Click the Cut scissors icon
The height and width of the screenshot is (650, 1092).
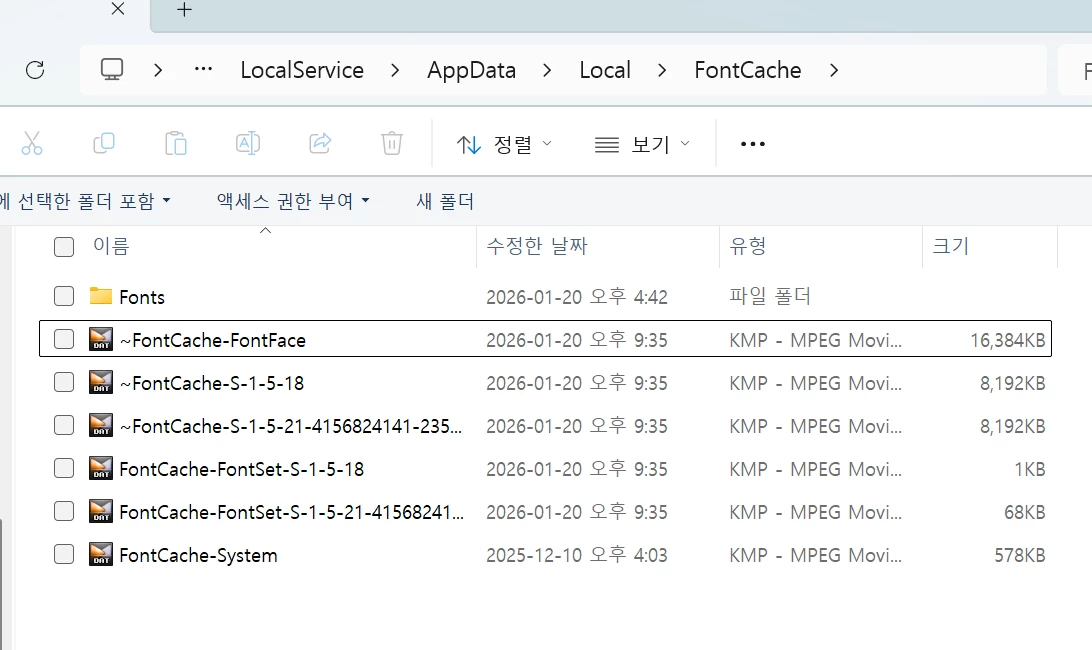pyautogui.click(x=31, y=144)
